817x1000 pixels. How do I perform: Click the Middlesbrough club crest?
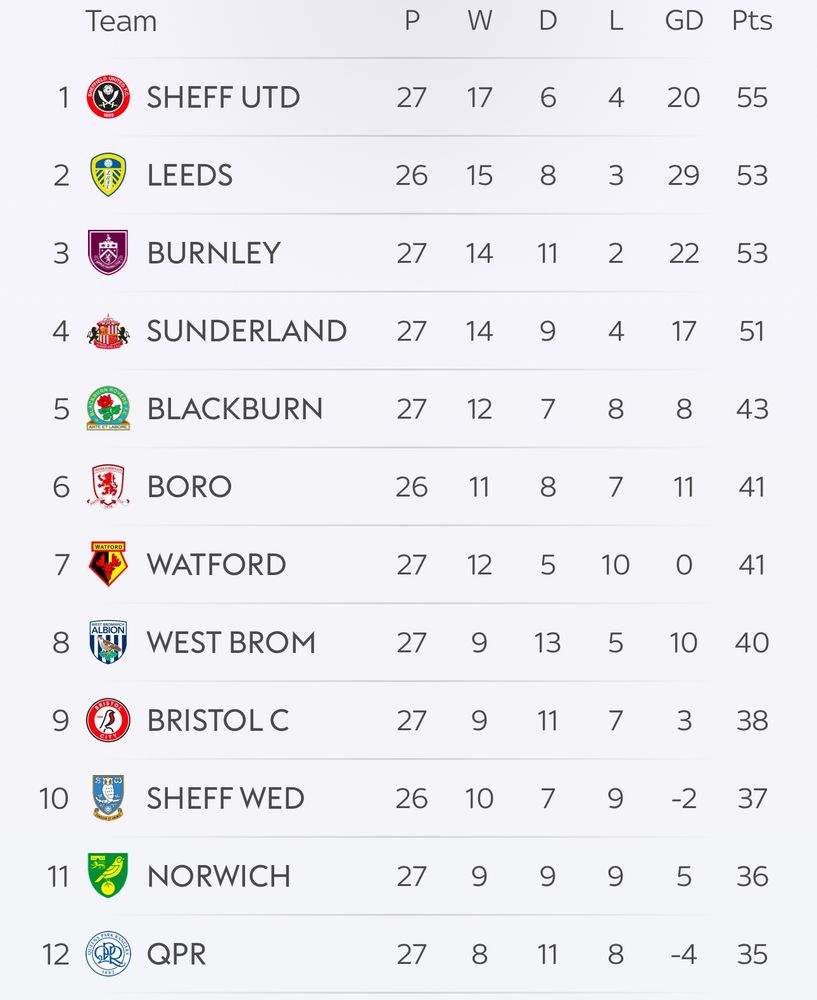tap(108, 486)
